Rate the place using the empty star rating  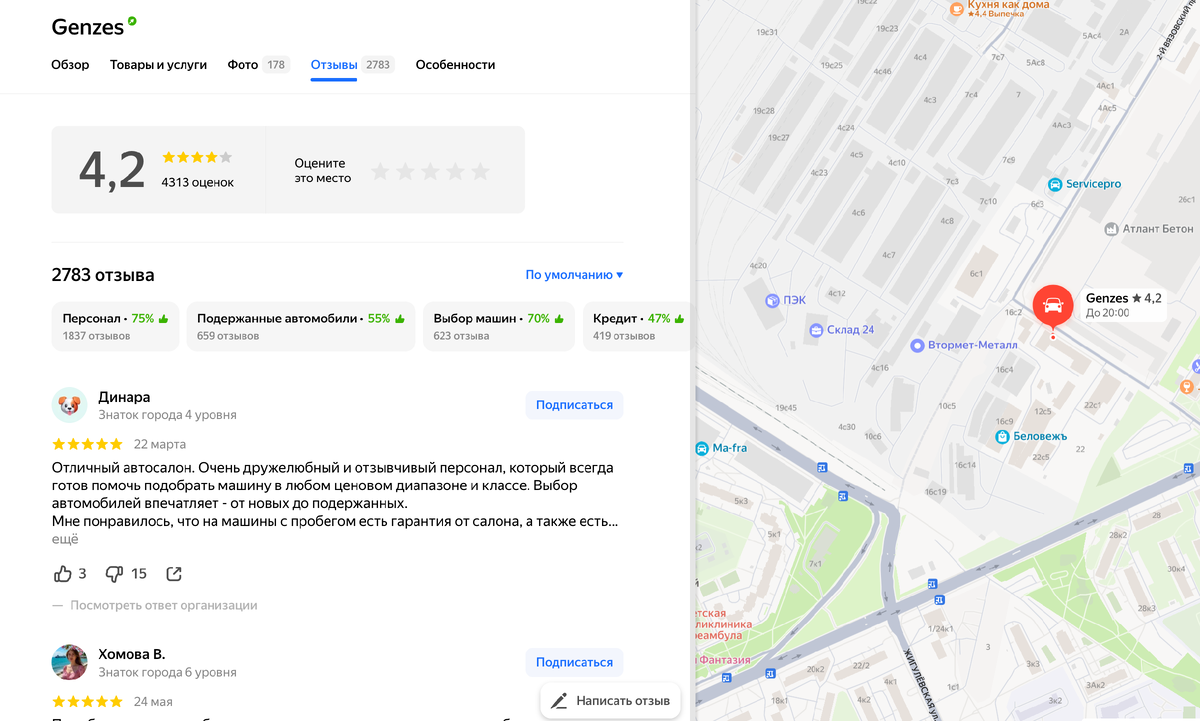tap(430, 171)
